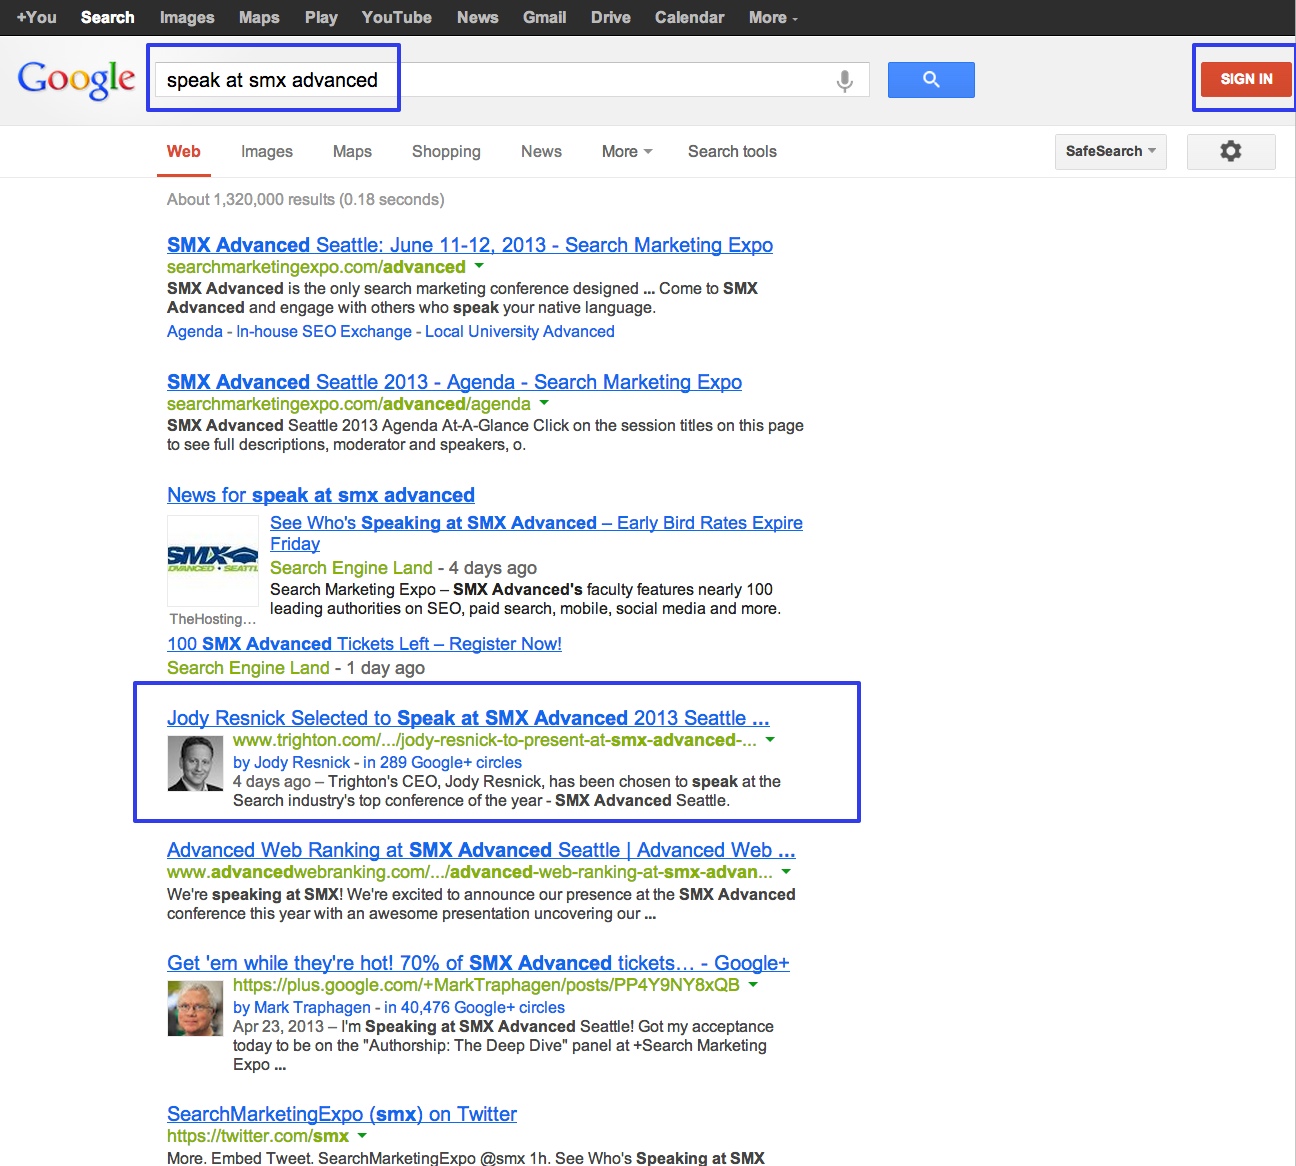Switch to News search tab
Image resolution: width=1296 pixels, height=1166 pixels.
(x=541, y=151)
